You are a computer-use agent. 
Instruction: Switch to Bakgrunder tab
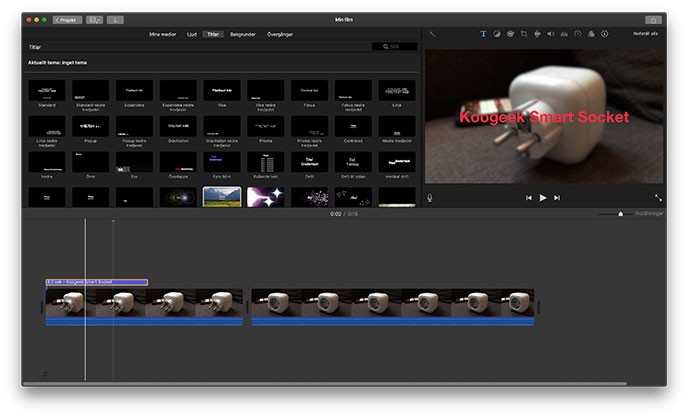[x=243, y=34]
